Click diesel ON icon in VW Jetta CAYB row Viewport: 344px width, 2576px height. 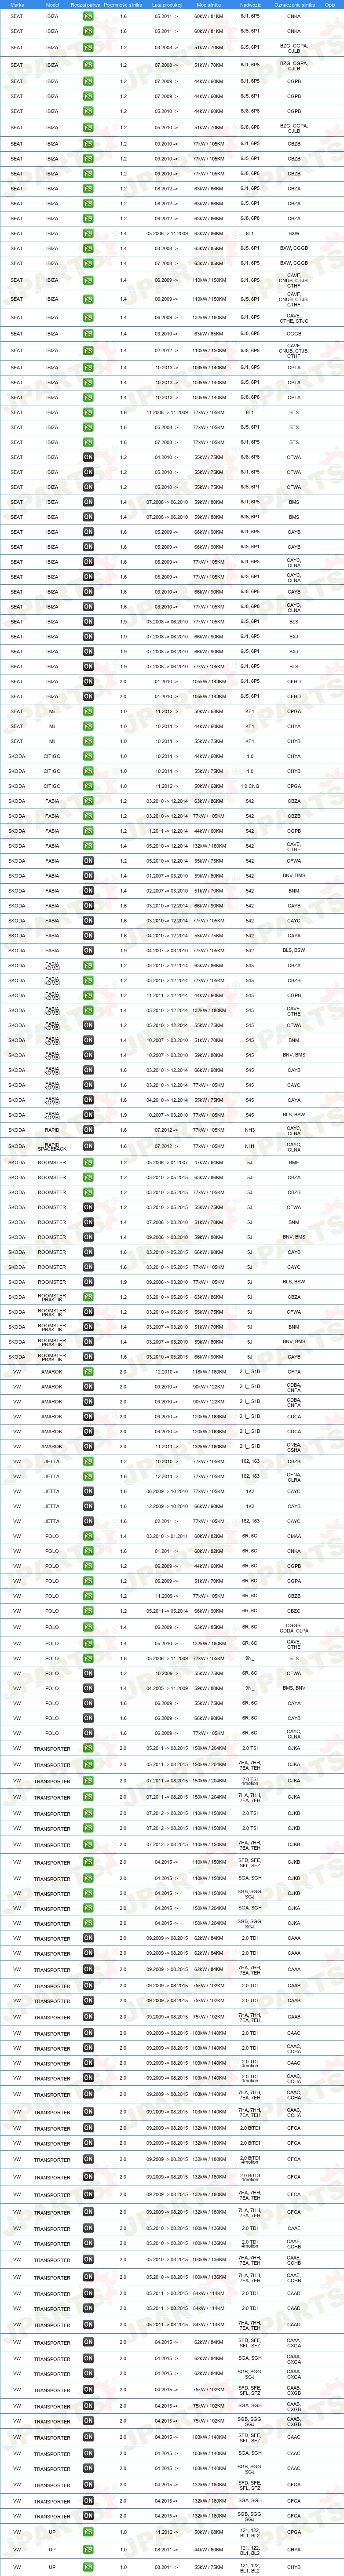tap(88, 1506)
